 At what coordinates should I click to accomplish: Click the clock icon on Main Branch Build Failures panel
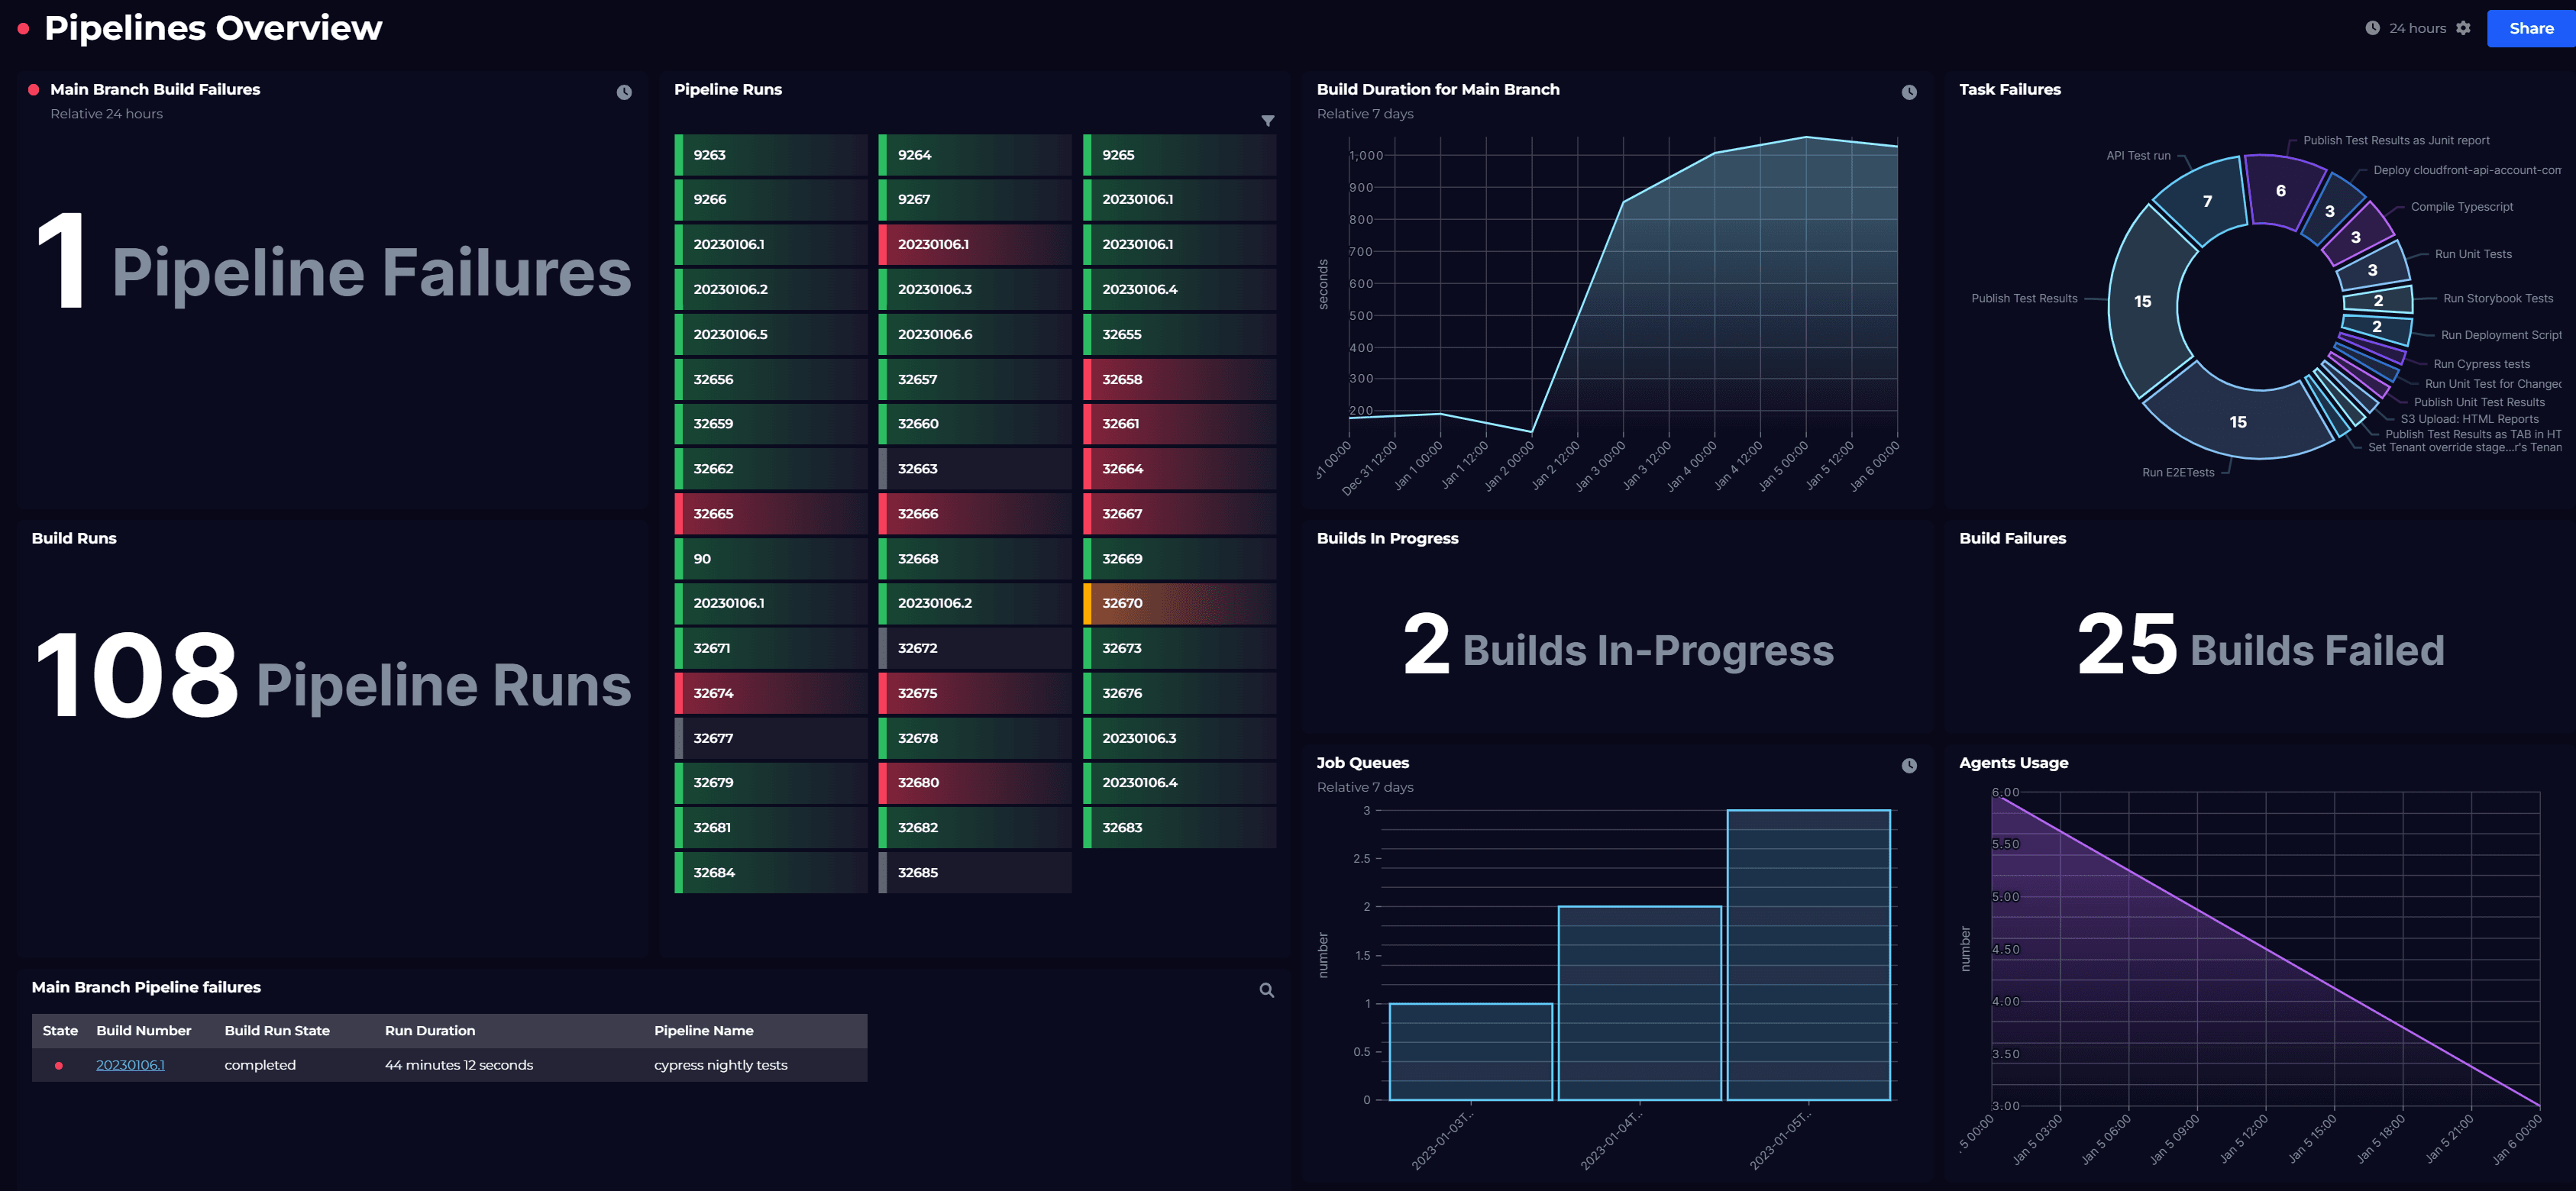(624, 92)
